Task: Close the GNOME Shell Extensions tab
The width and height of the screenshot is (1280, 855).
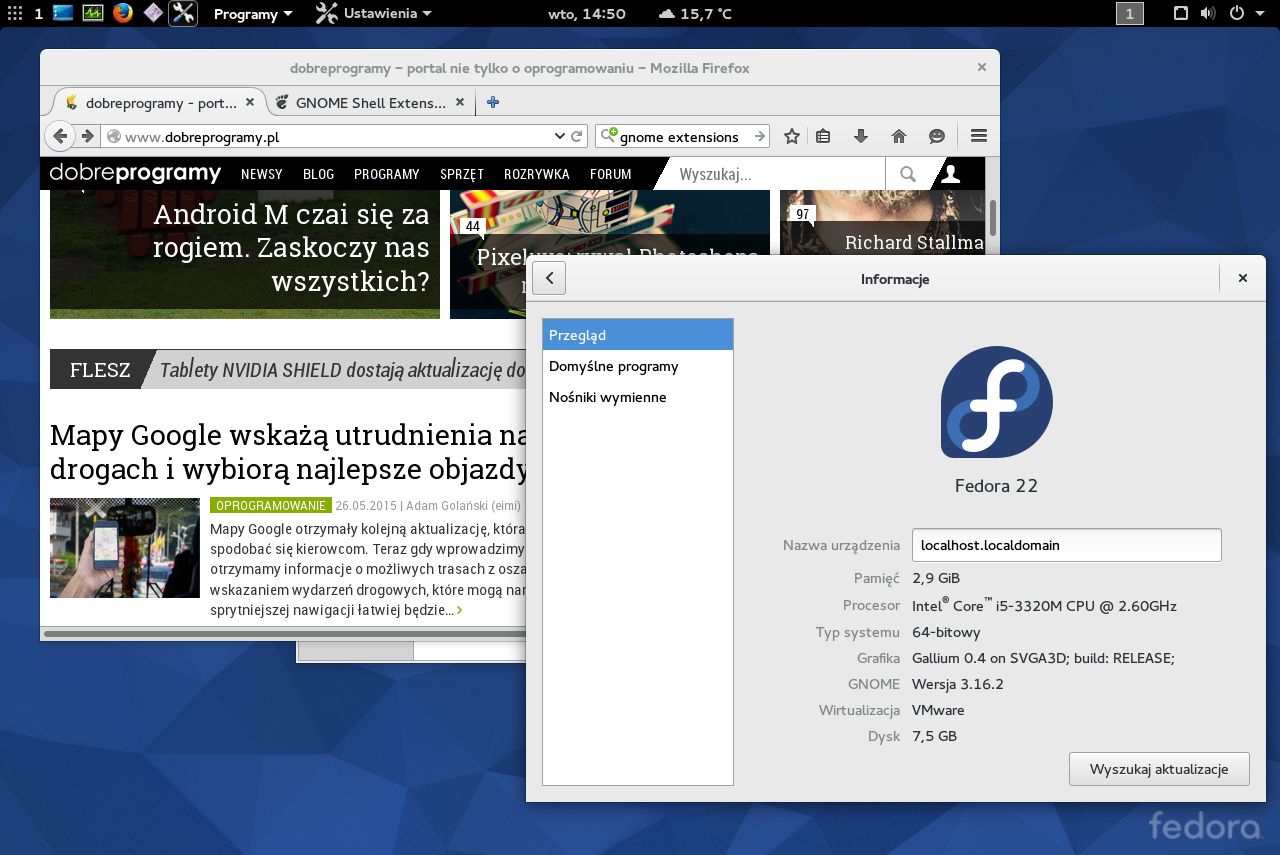Action: 460,102
